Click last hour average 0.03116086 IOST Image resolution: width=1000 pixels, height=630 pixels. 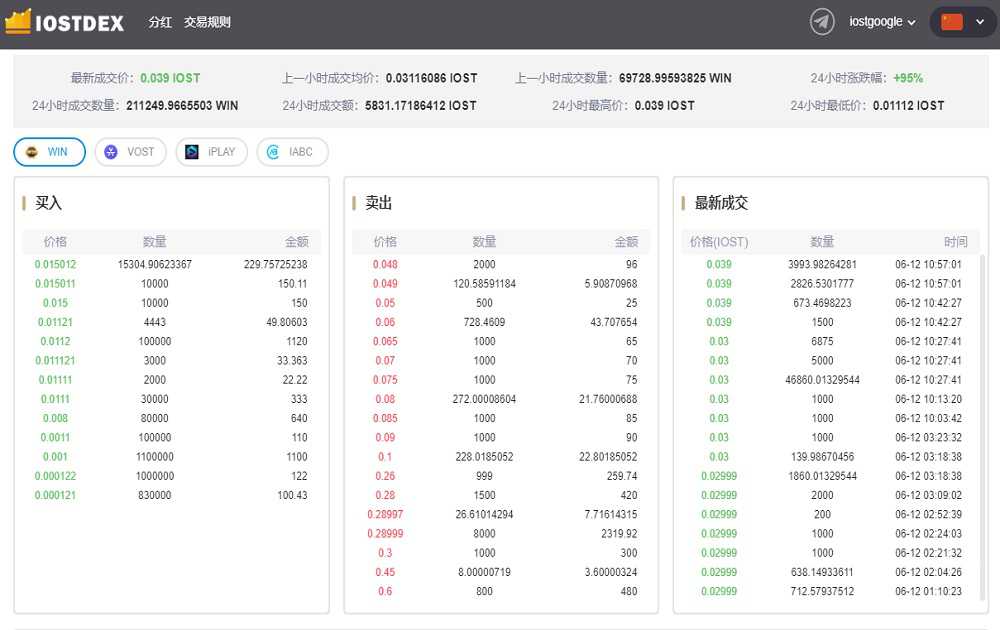431,78
